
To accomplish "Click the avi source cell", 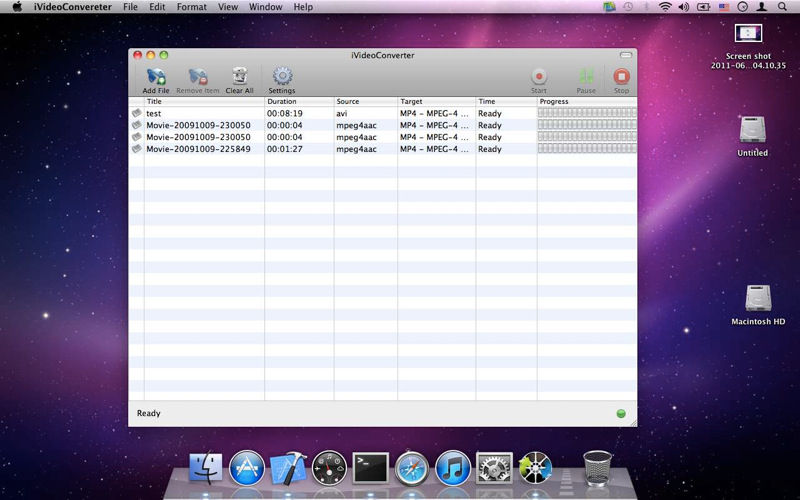I will click(342, 113).
